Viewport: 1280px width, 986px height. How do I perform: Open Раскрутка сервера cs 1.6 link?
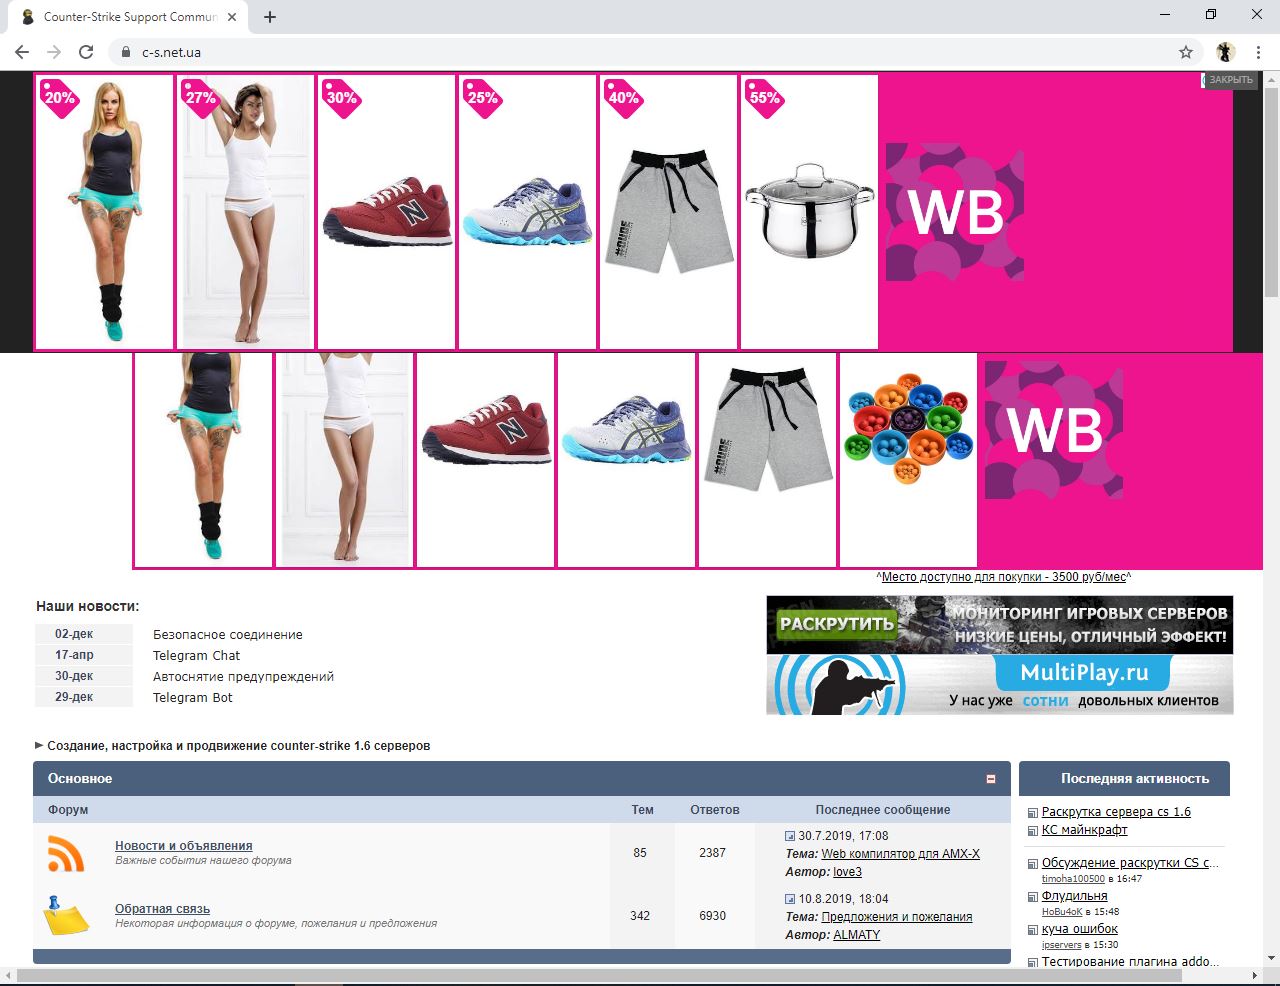pyautogui.click(x=1116, y=812)
